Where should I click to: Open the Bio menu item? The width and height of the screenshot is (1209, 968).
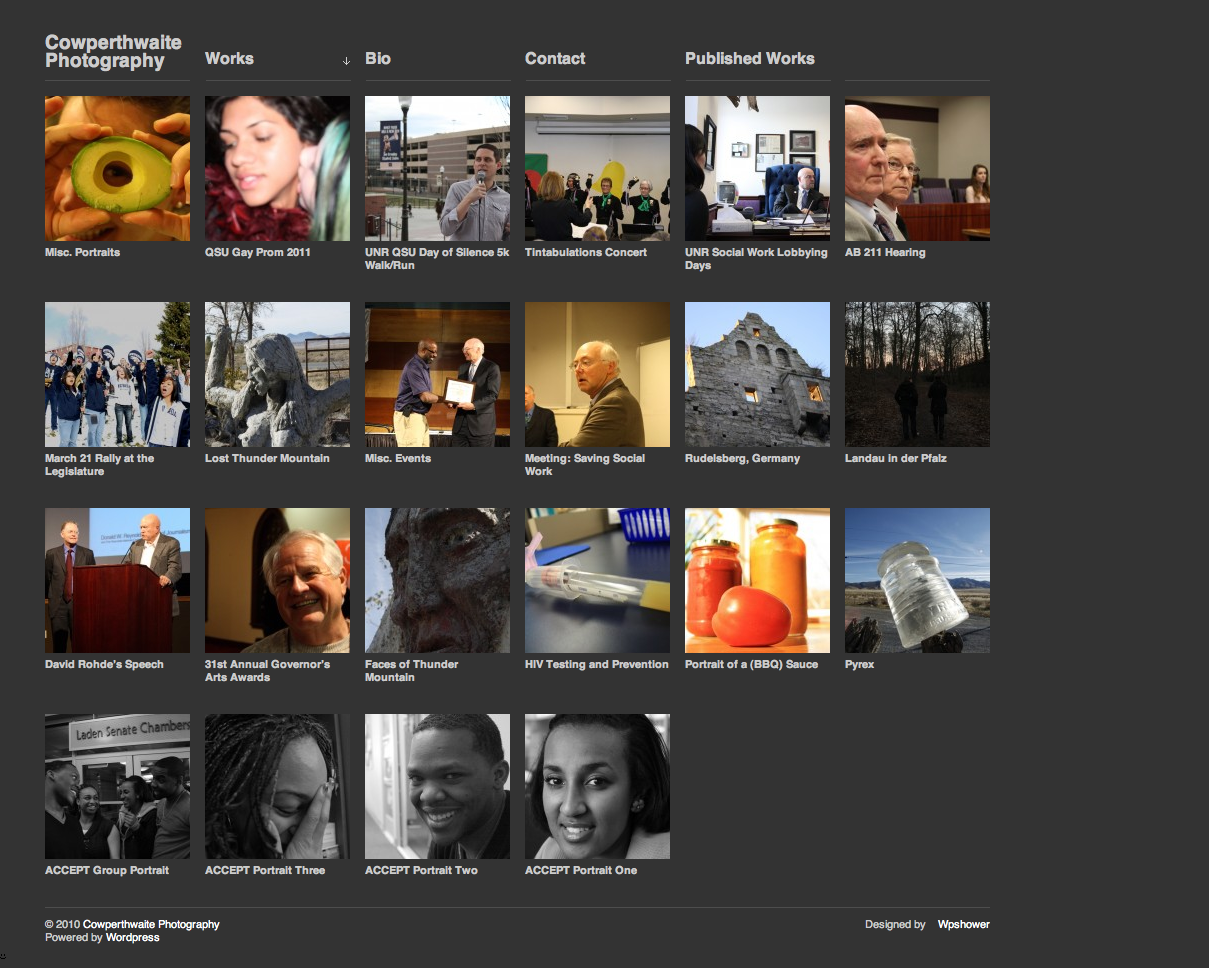(378, 59)
